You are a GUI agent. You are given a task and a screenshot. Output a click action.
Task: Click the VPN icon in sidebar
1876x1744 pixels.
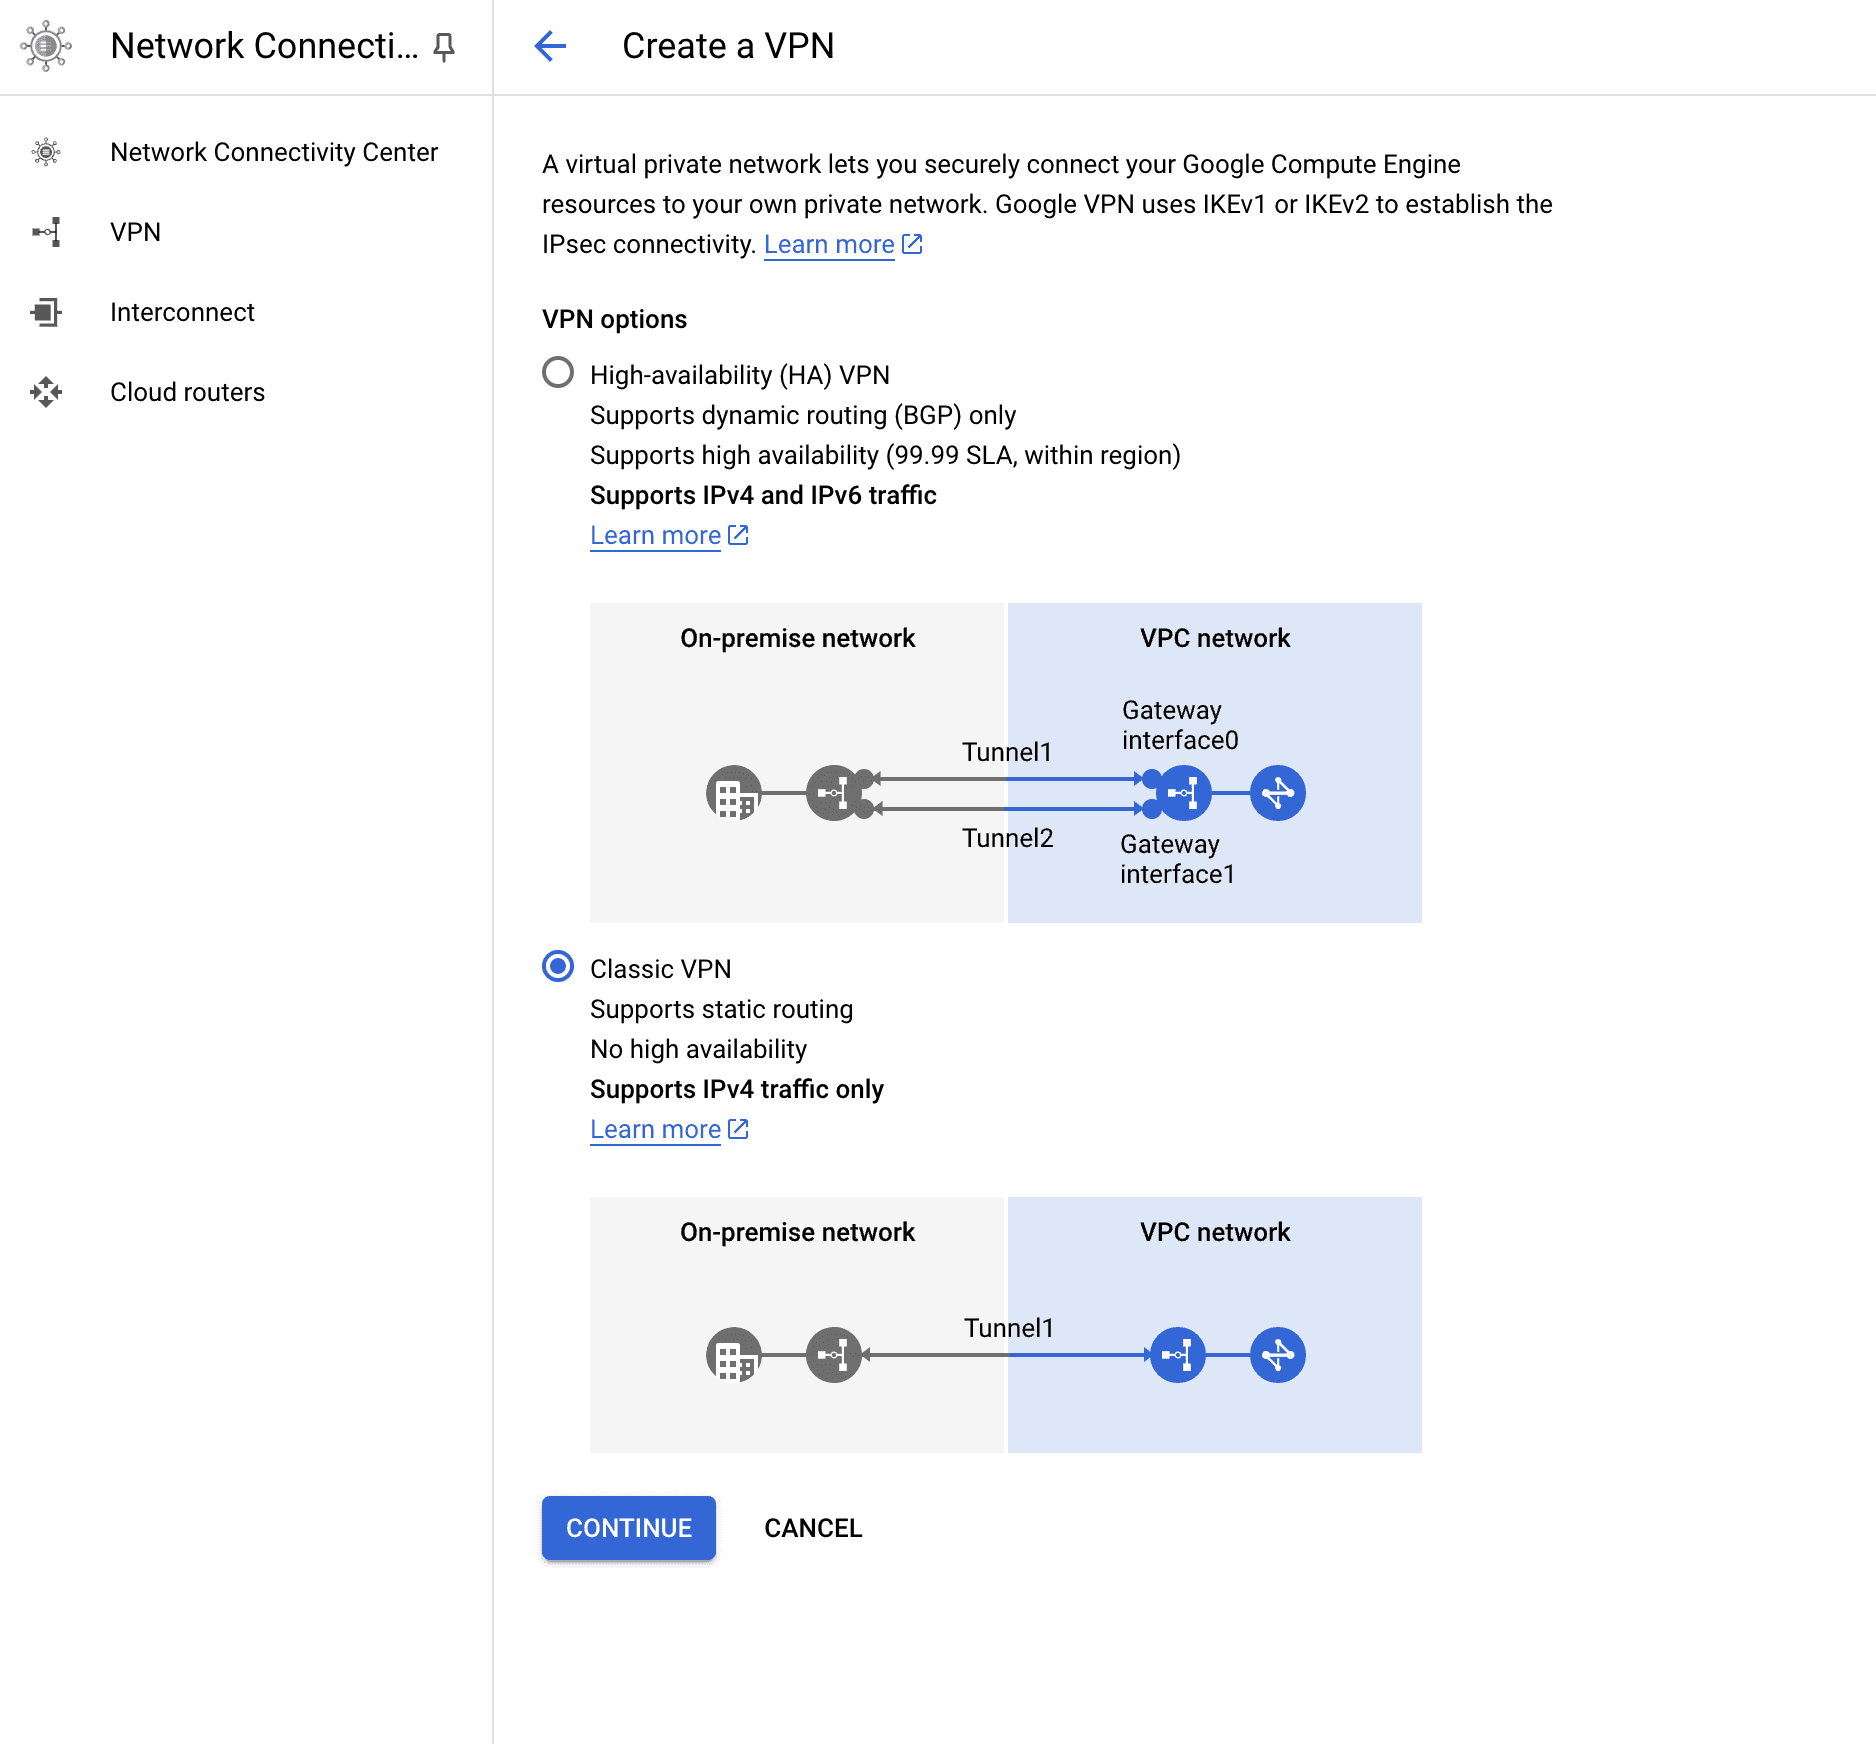(x=46, y=232)
